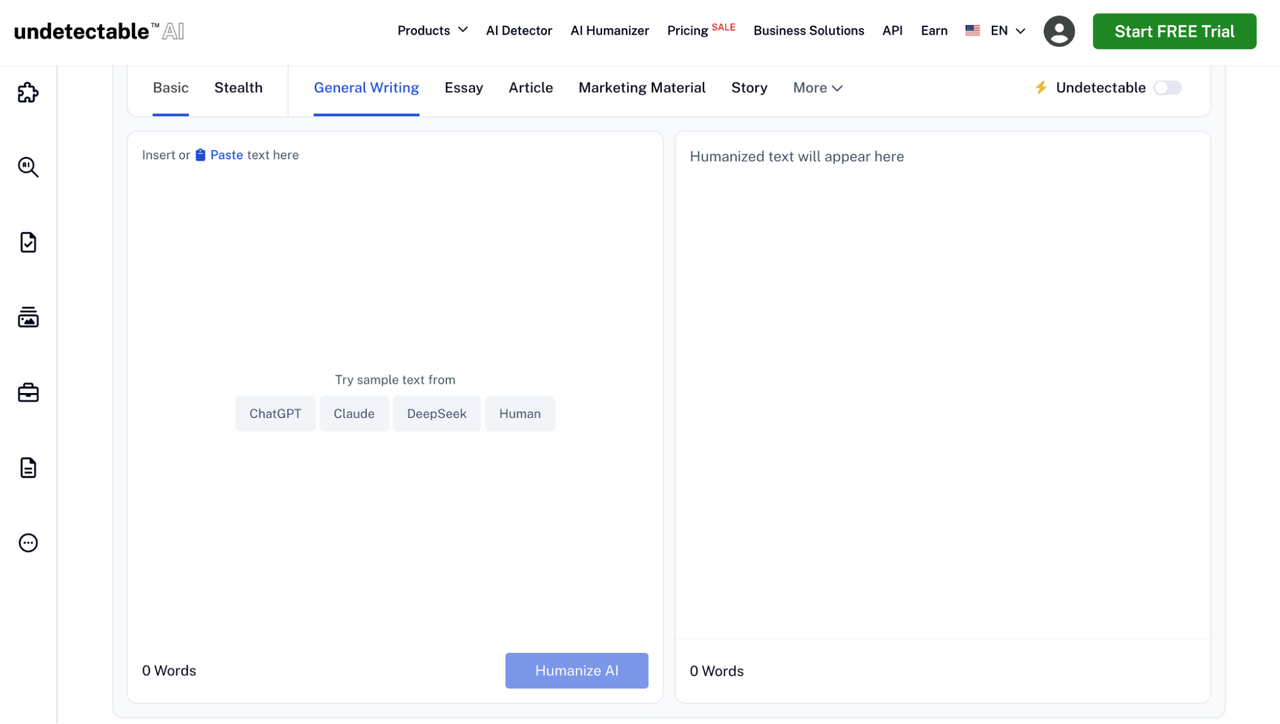Click the text document sidebar icon
The height and width of the screenshot is (724, 1280).
[x=28, y=468]
